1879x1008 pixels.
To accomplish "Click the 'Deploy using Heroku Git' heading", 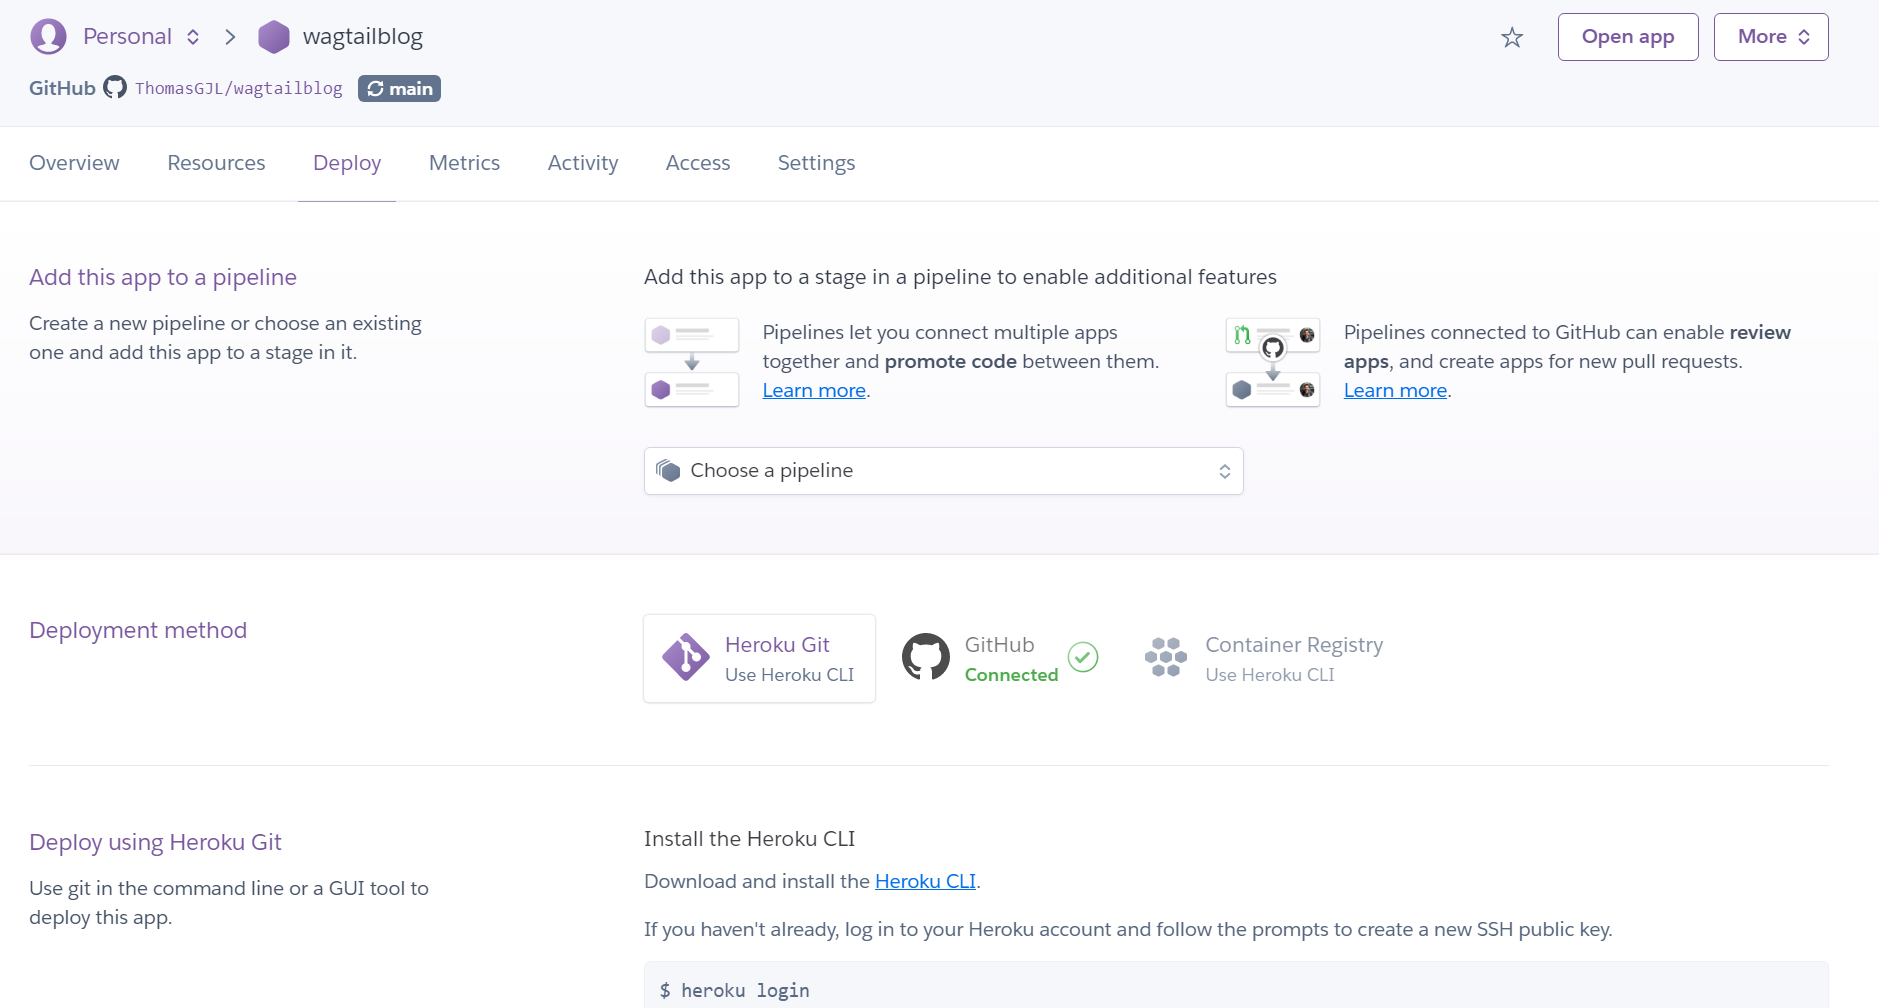I will pyautogui.click(x=155, y=842).
